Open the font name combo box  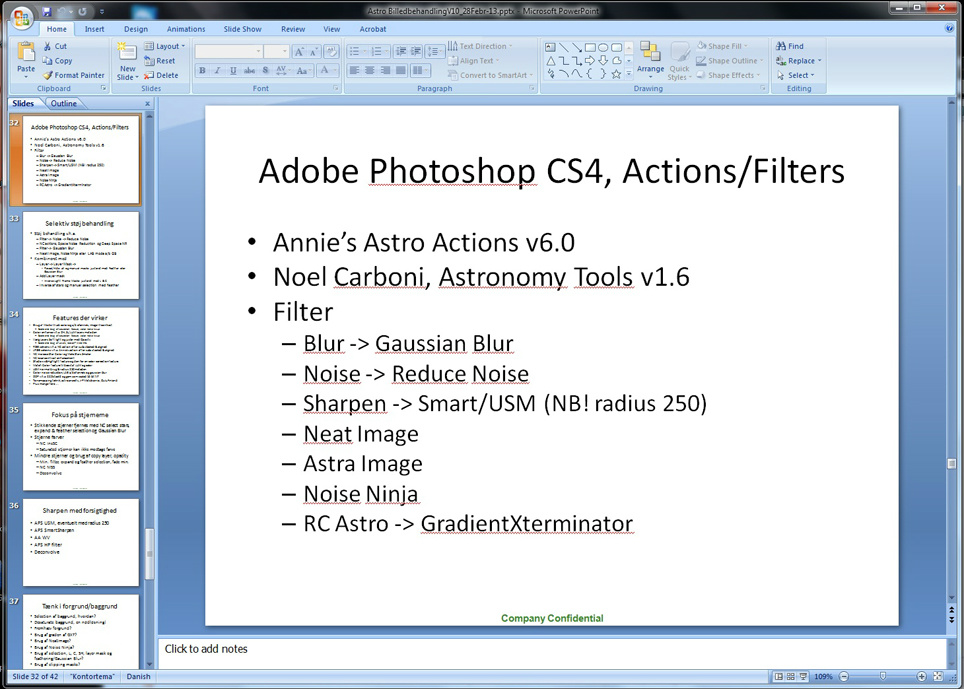(229, 52)
